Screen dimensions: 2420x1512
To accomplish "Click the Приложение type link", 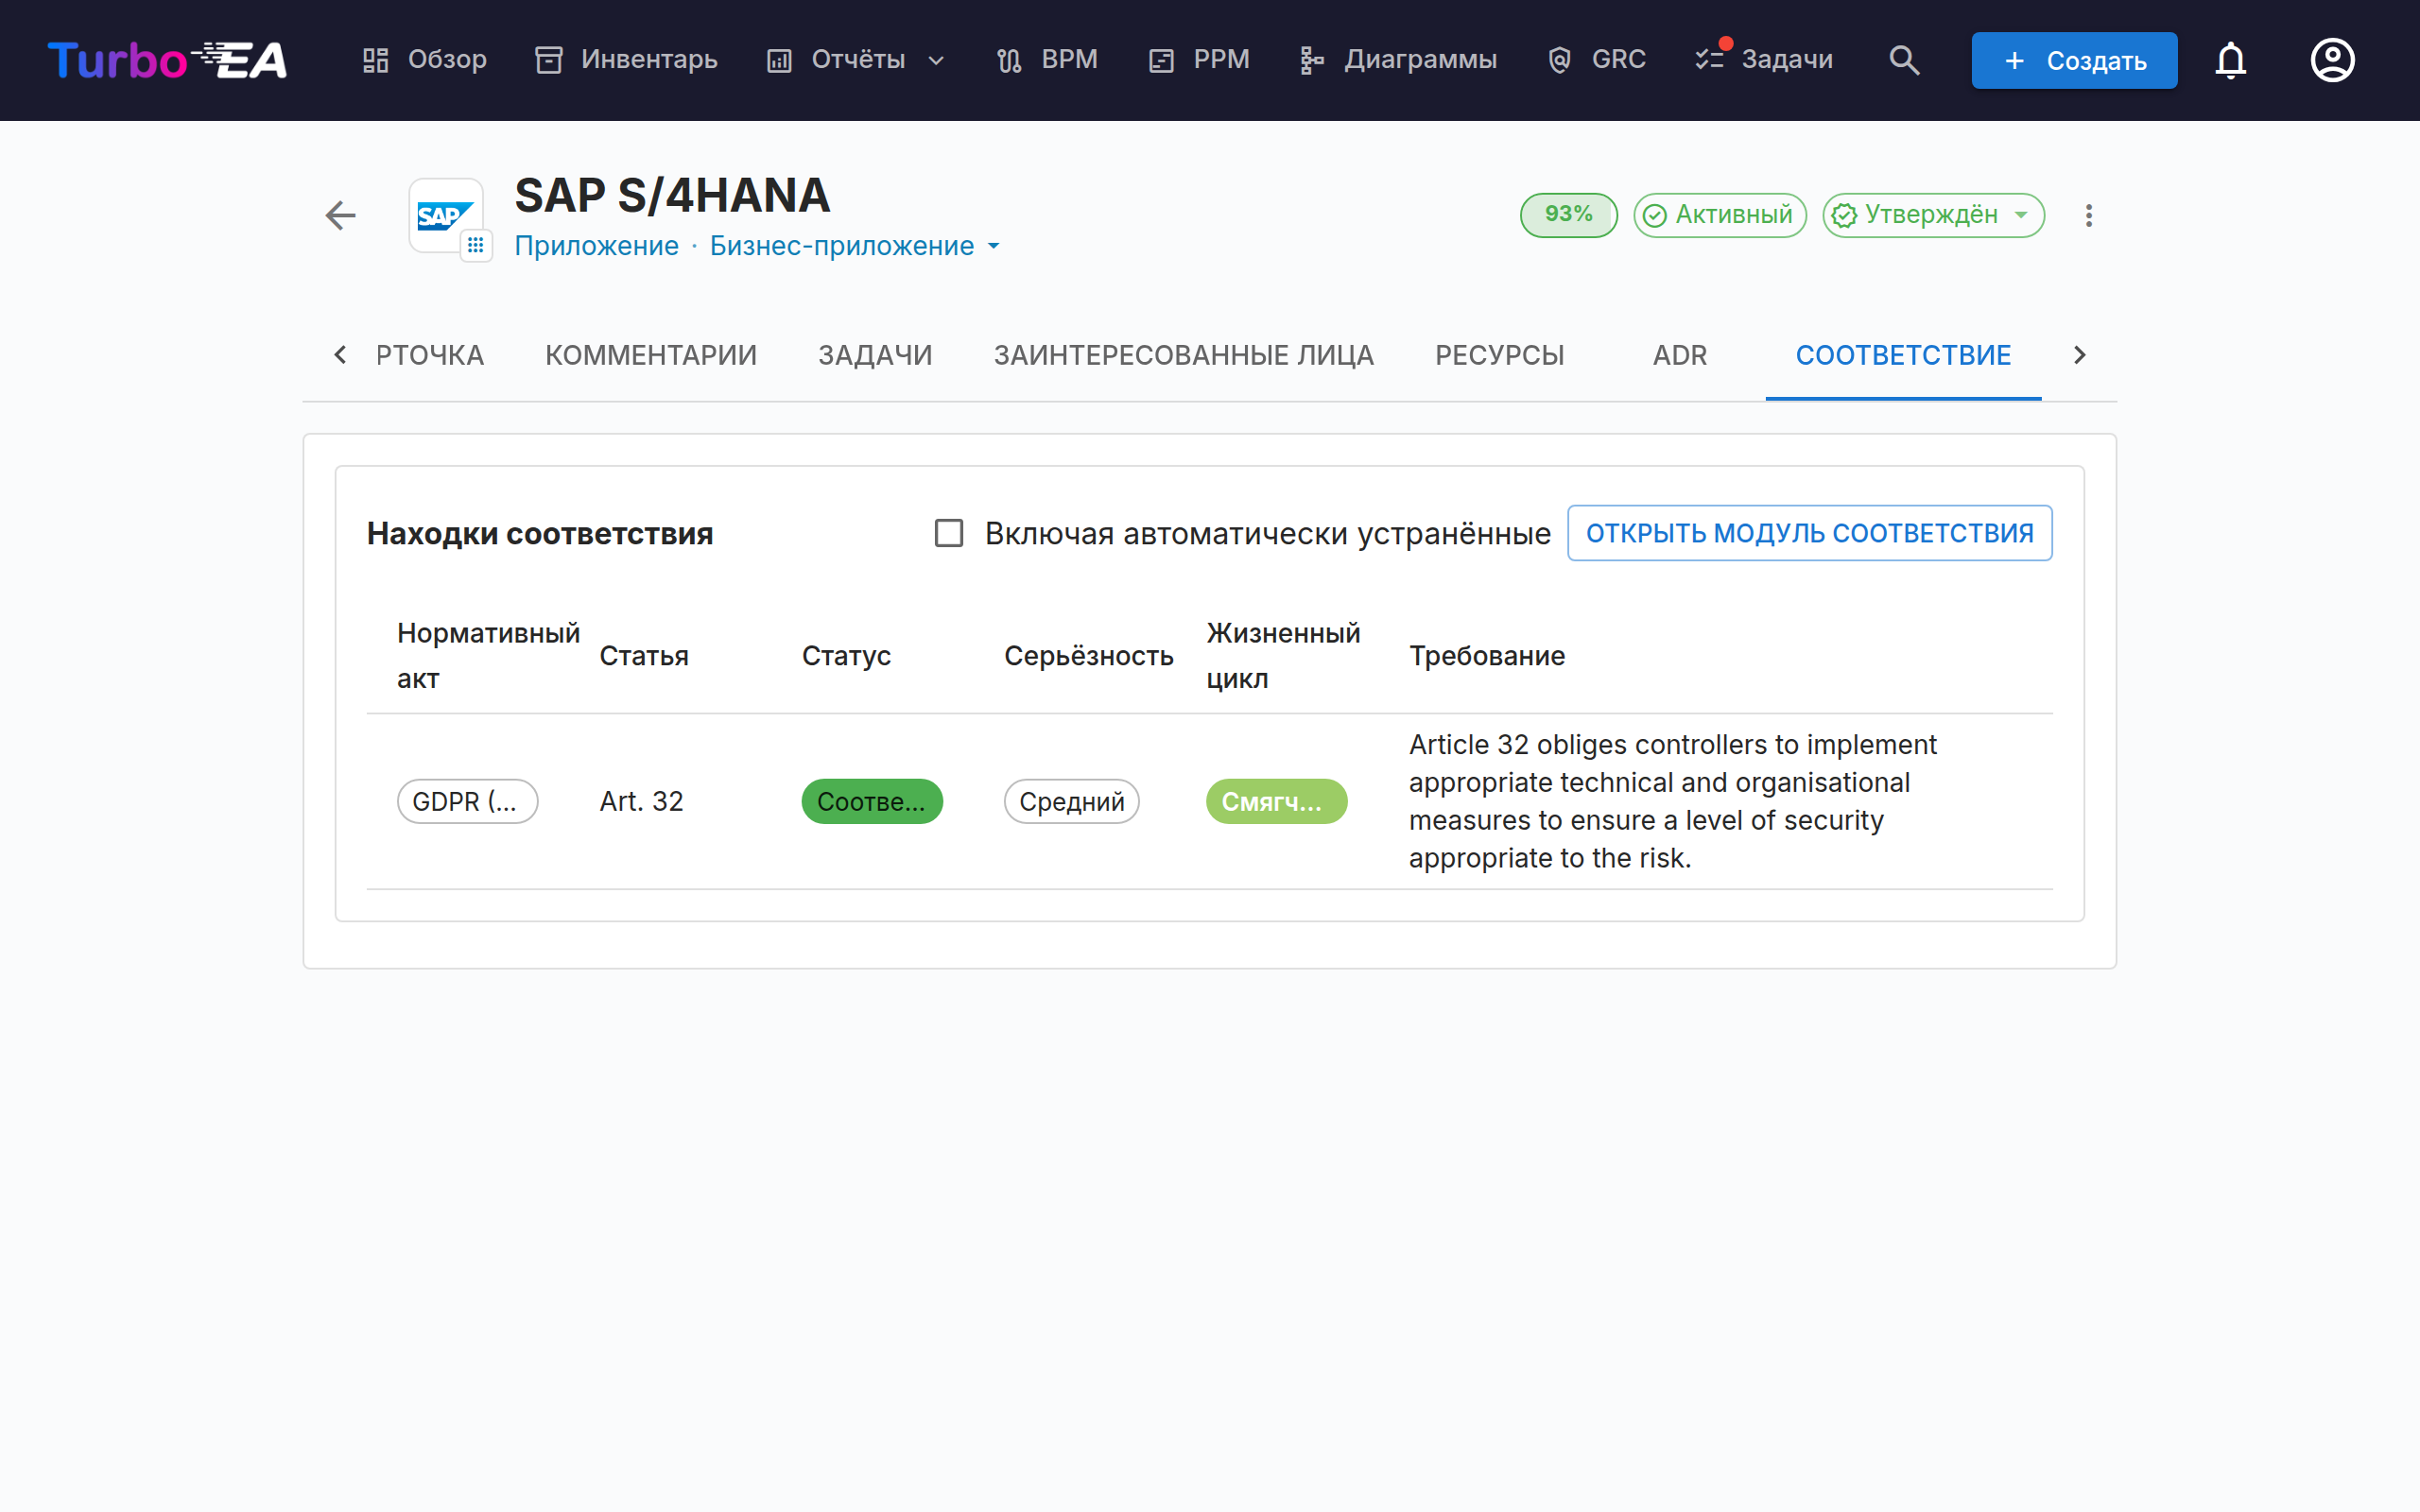I will 596,246.
